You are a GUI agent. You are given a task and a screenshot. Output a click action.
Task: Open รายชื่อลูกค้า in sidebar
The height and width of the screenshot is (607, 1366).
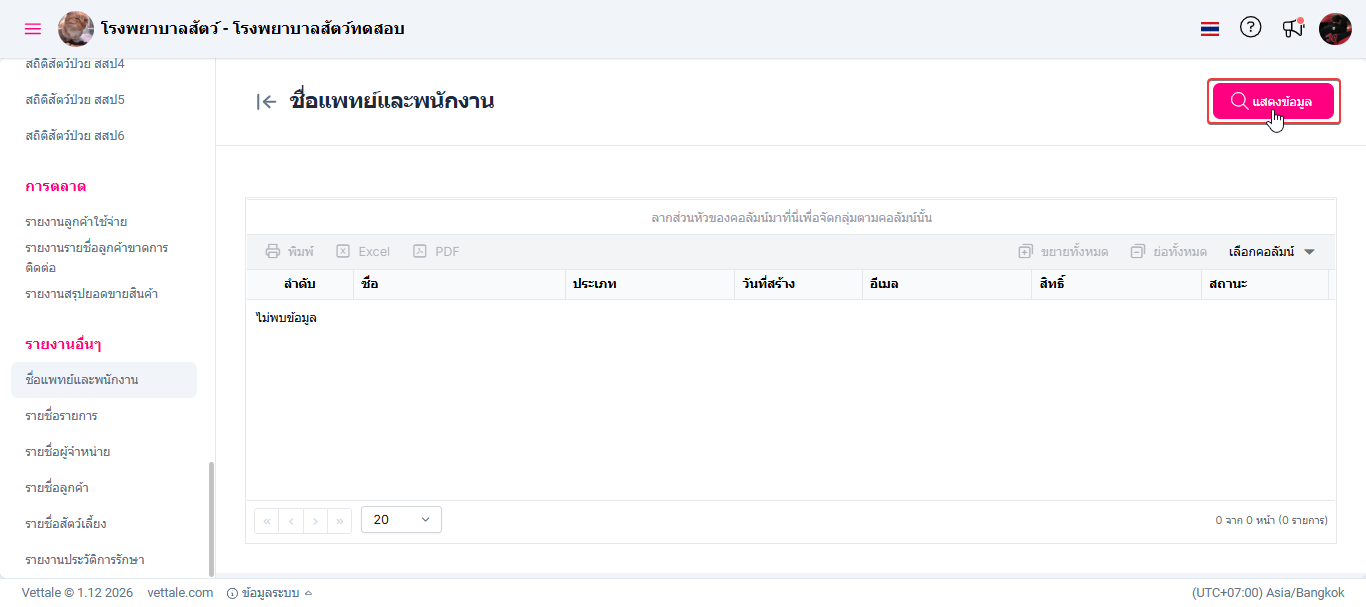(x=57, y=488)
